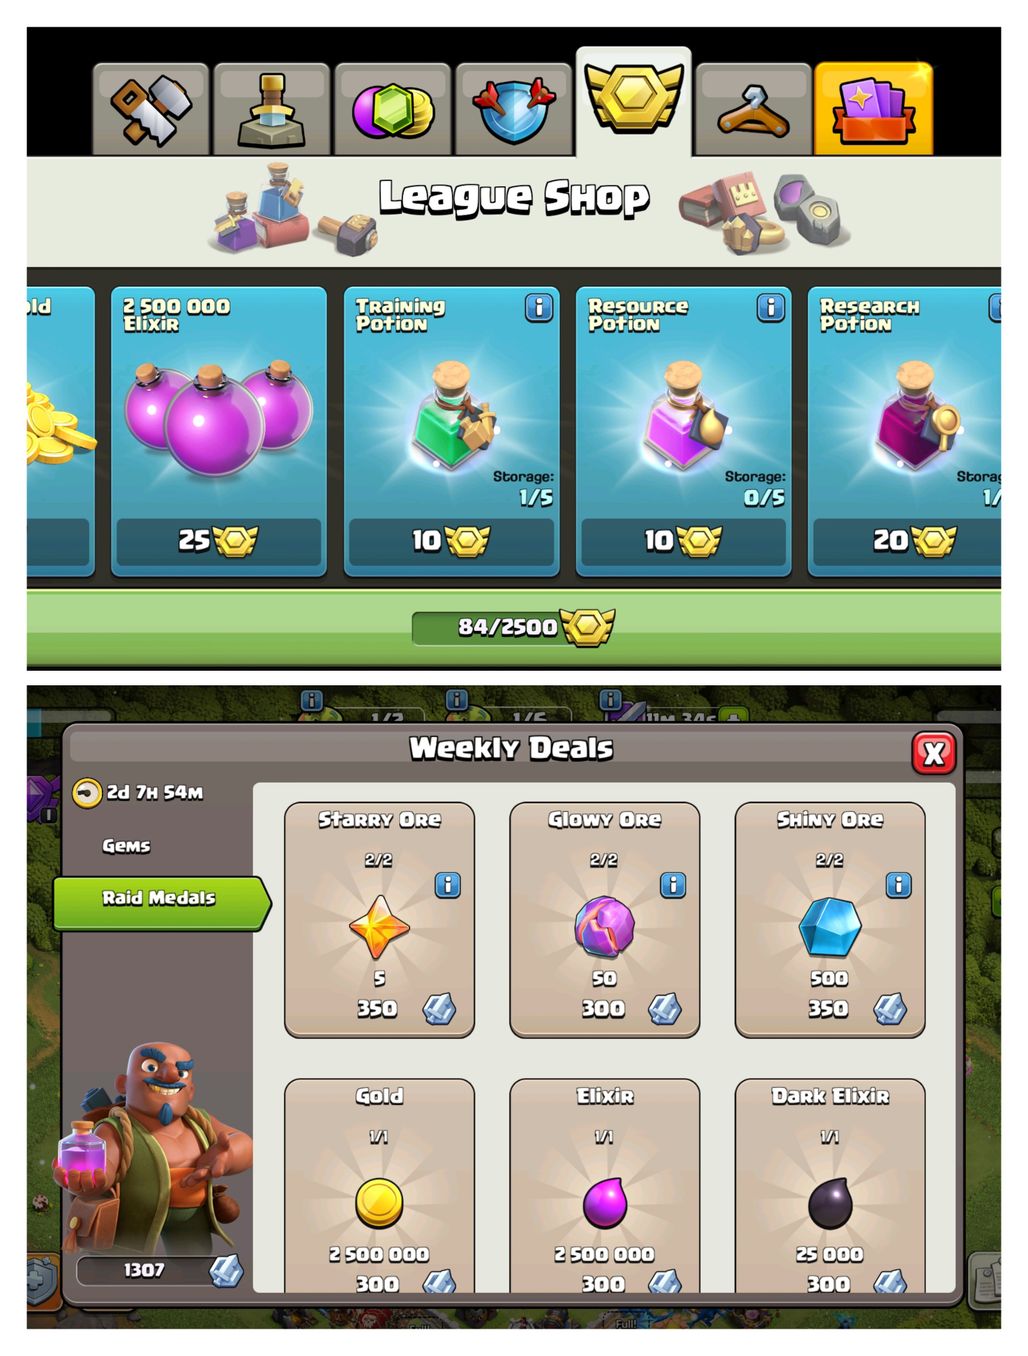Show info for Starry Ore deal
Image resolution: width=1028 pixels, height=1356 pixels.
coord(448,885)
